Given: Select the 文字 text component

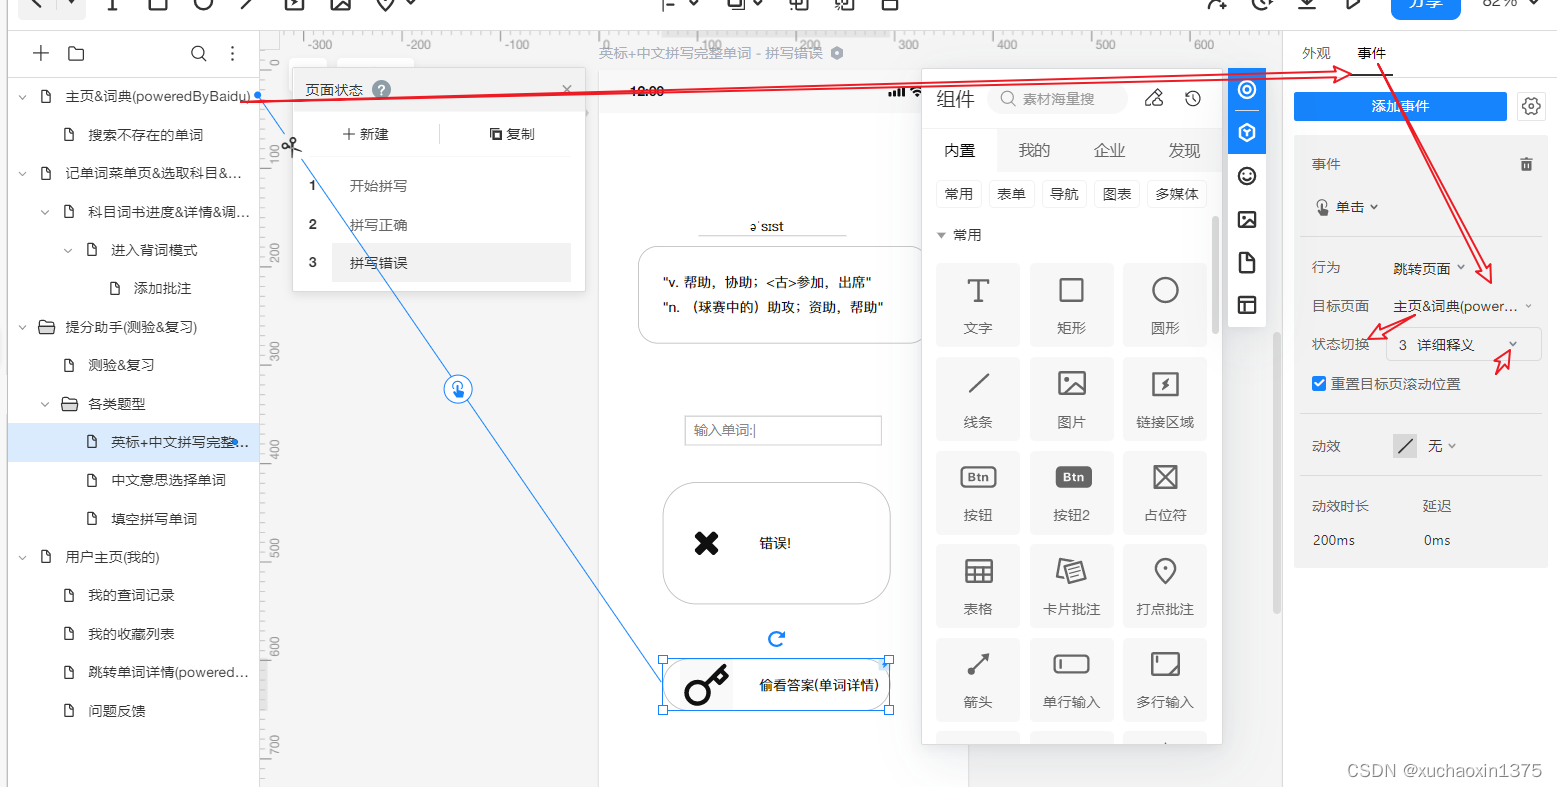Looking at the screenshot, I should [x=978, y=305].
